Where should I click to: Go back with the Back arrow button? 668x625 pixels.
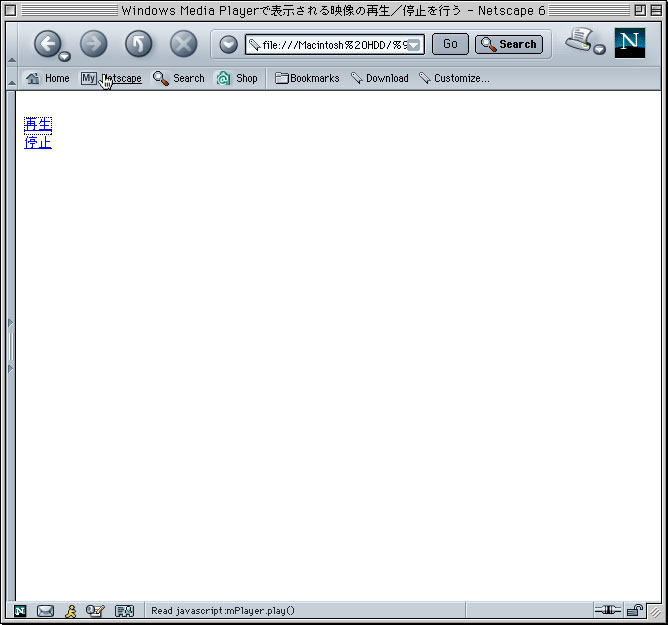[x=47, y=43]
